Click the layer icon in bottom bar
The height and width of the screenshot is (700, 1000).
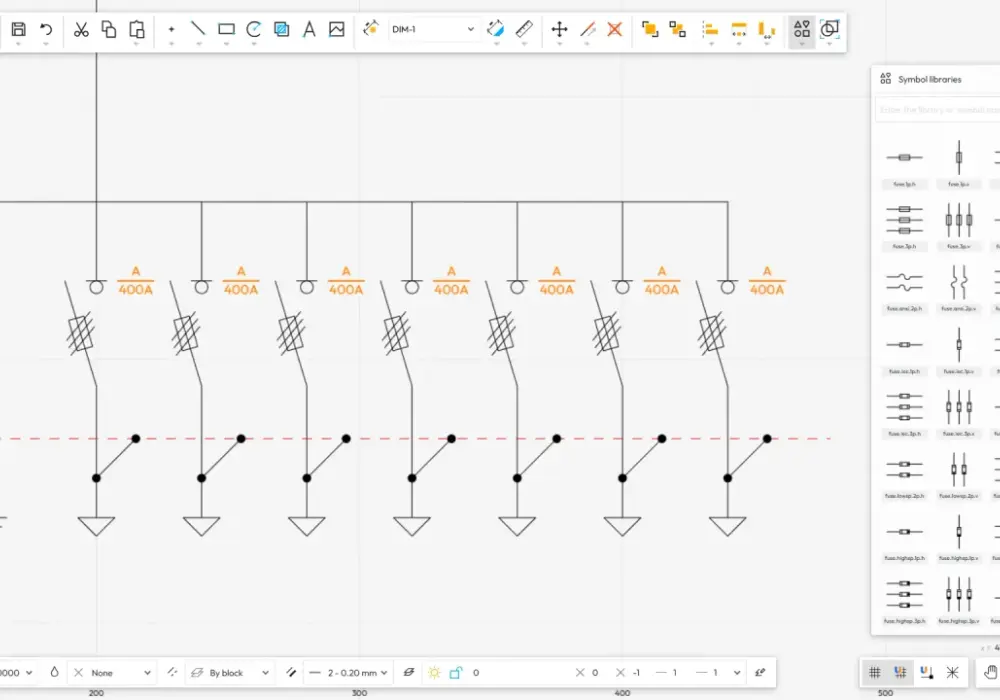pos(409,672)
